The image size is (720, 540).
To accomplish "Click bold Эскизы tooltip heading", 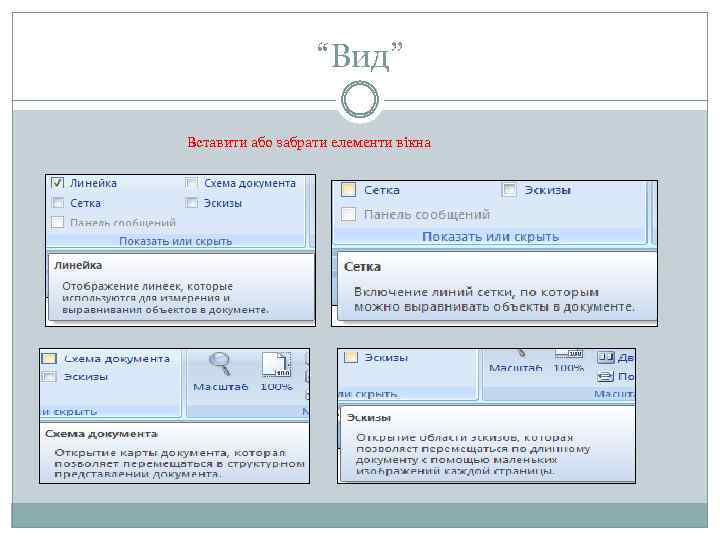I will point(369,418).
